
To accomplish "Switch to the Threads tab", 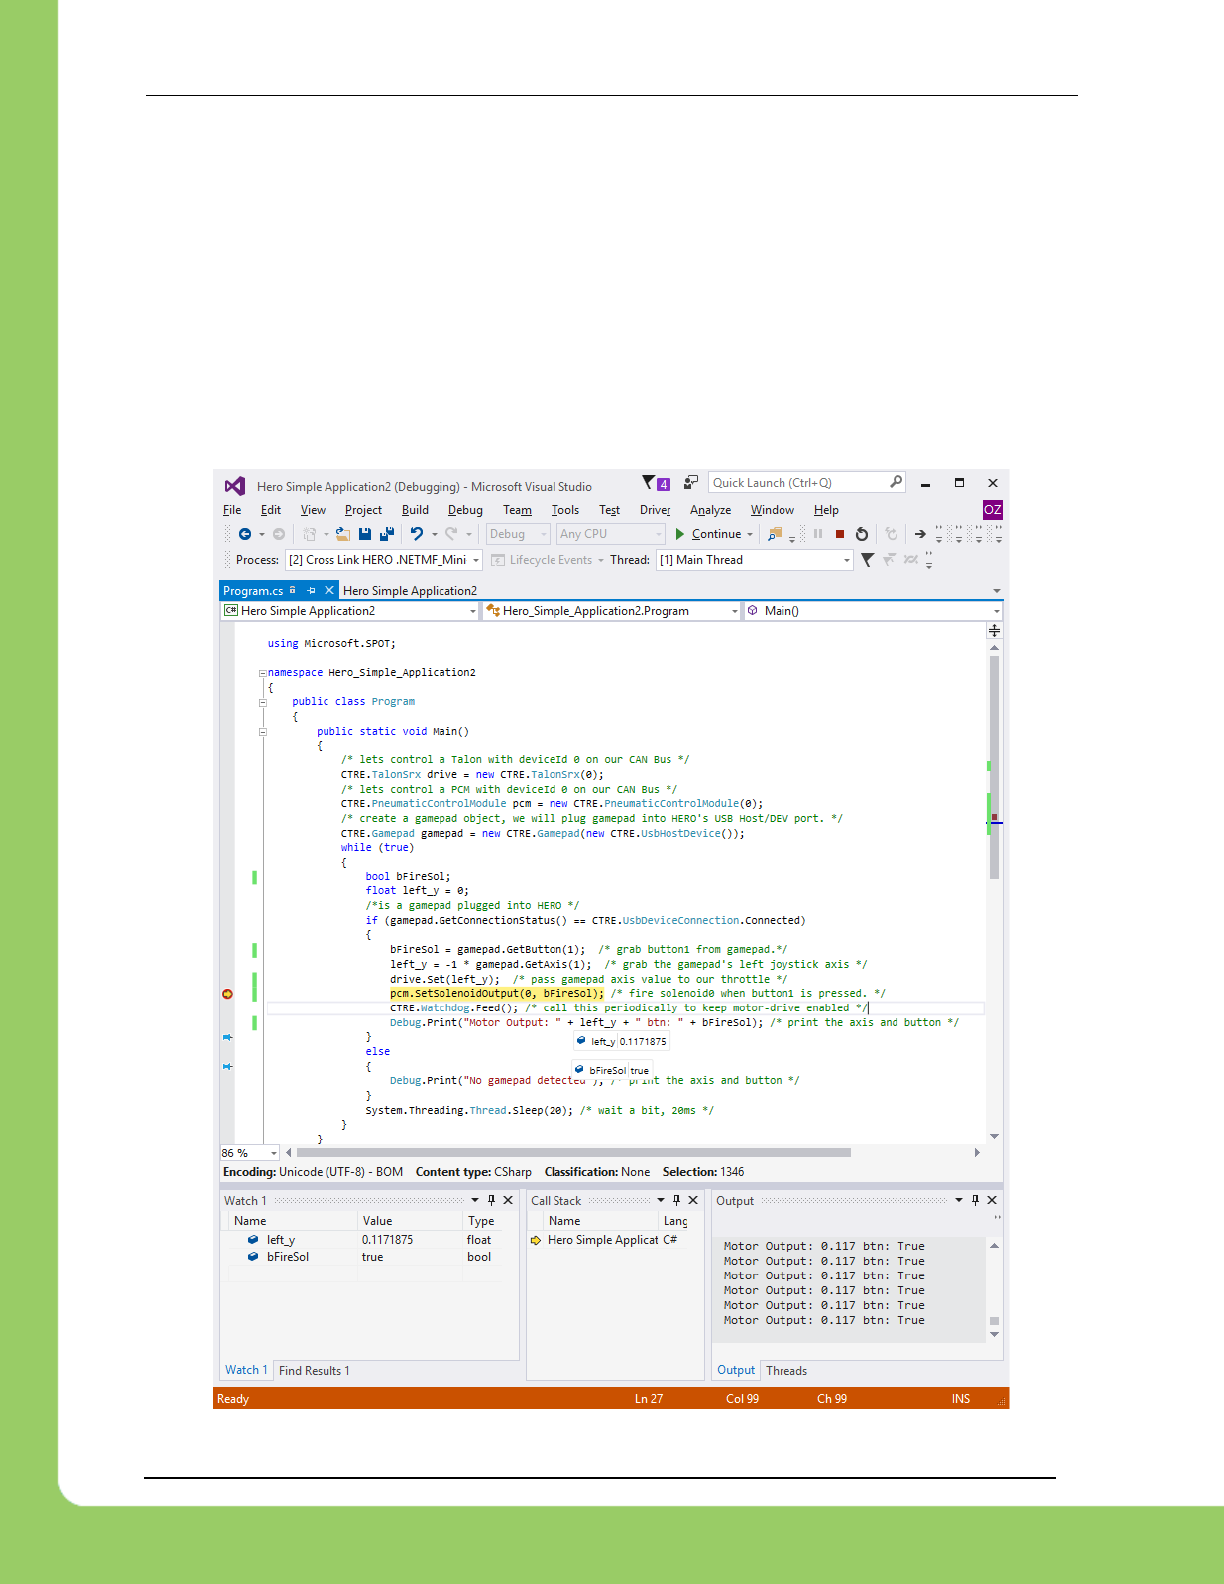I will coord(786,1371).
